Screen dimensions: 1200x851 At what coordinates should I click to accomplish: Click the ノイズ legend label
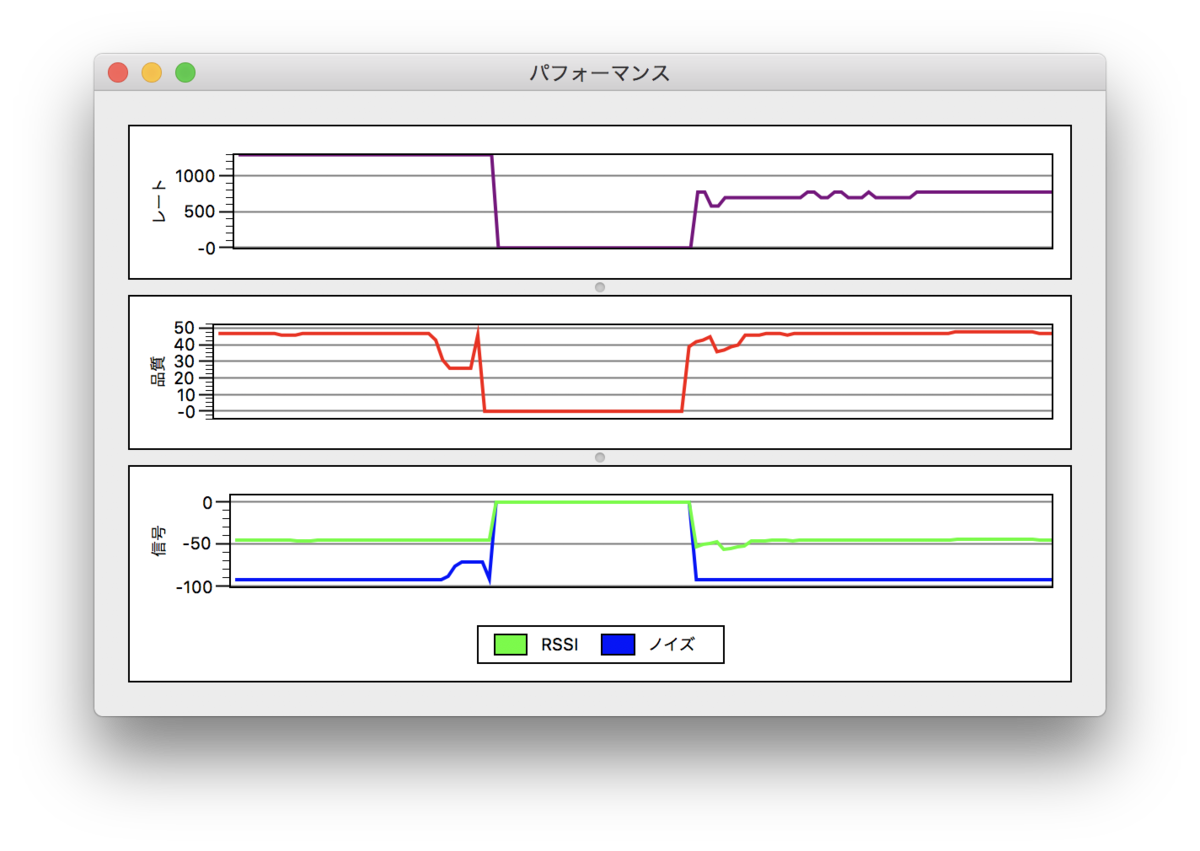tap(672, 645)
